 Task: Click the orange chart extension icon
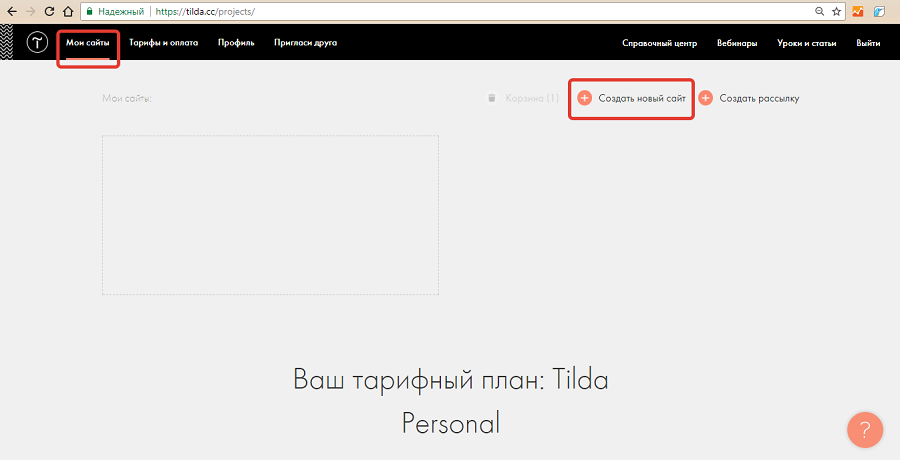pyautogui.click(x=858, y=11)
